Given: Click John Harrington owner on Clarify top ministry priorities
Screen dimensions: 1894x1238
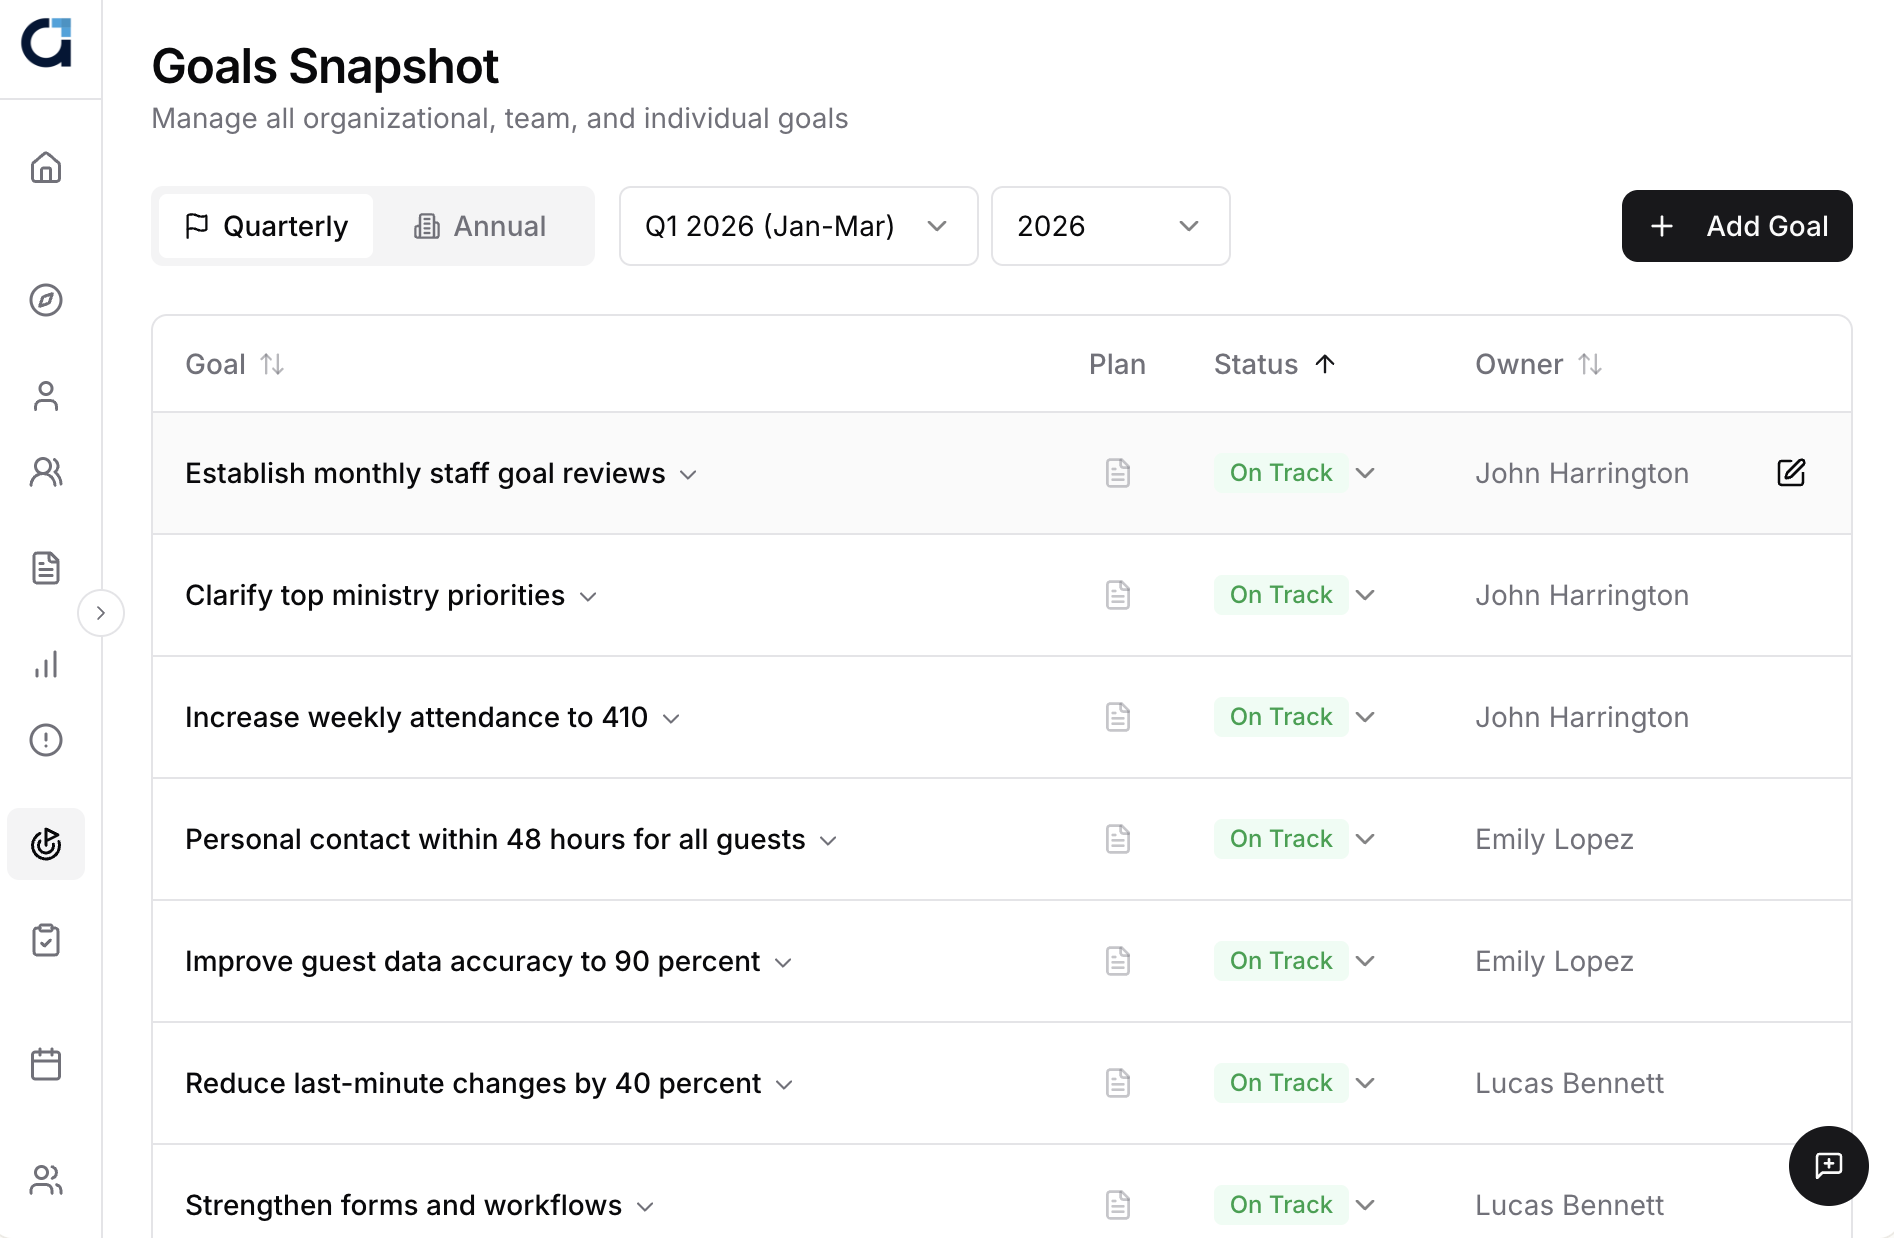Looking at the screenshot, I should click(x=1582, y=595).
